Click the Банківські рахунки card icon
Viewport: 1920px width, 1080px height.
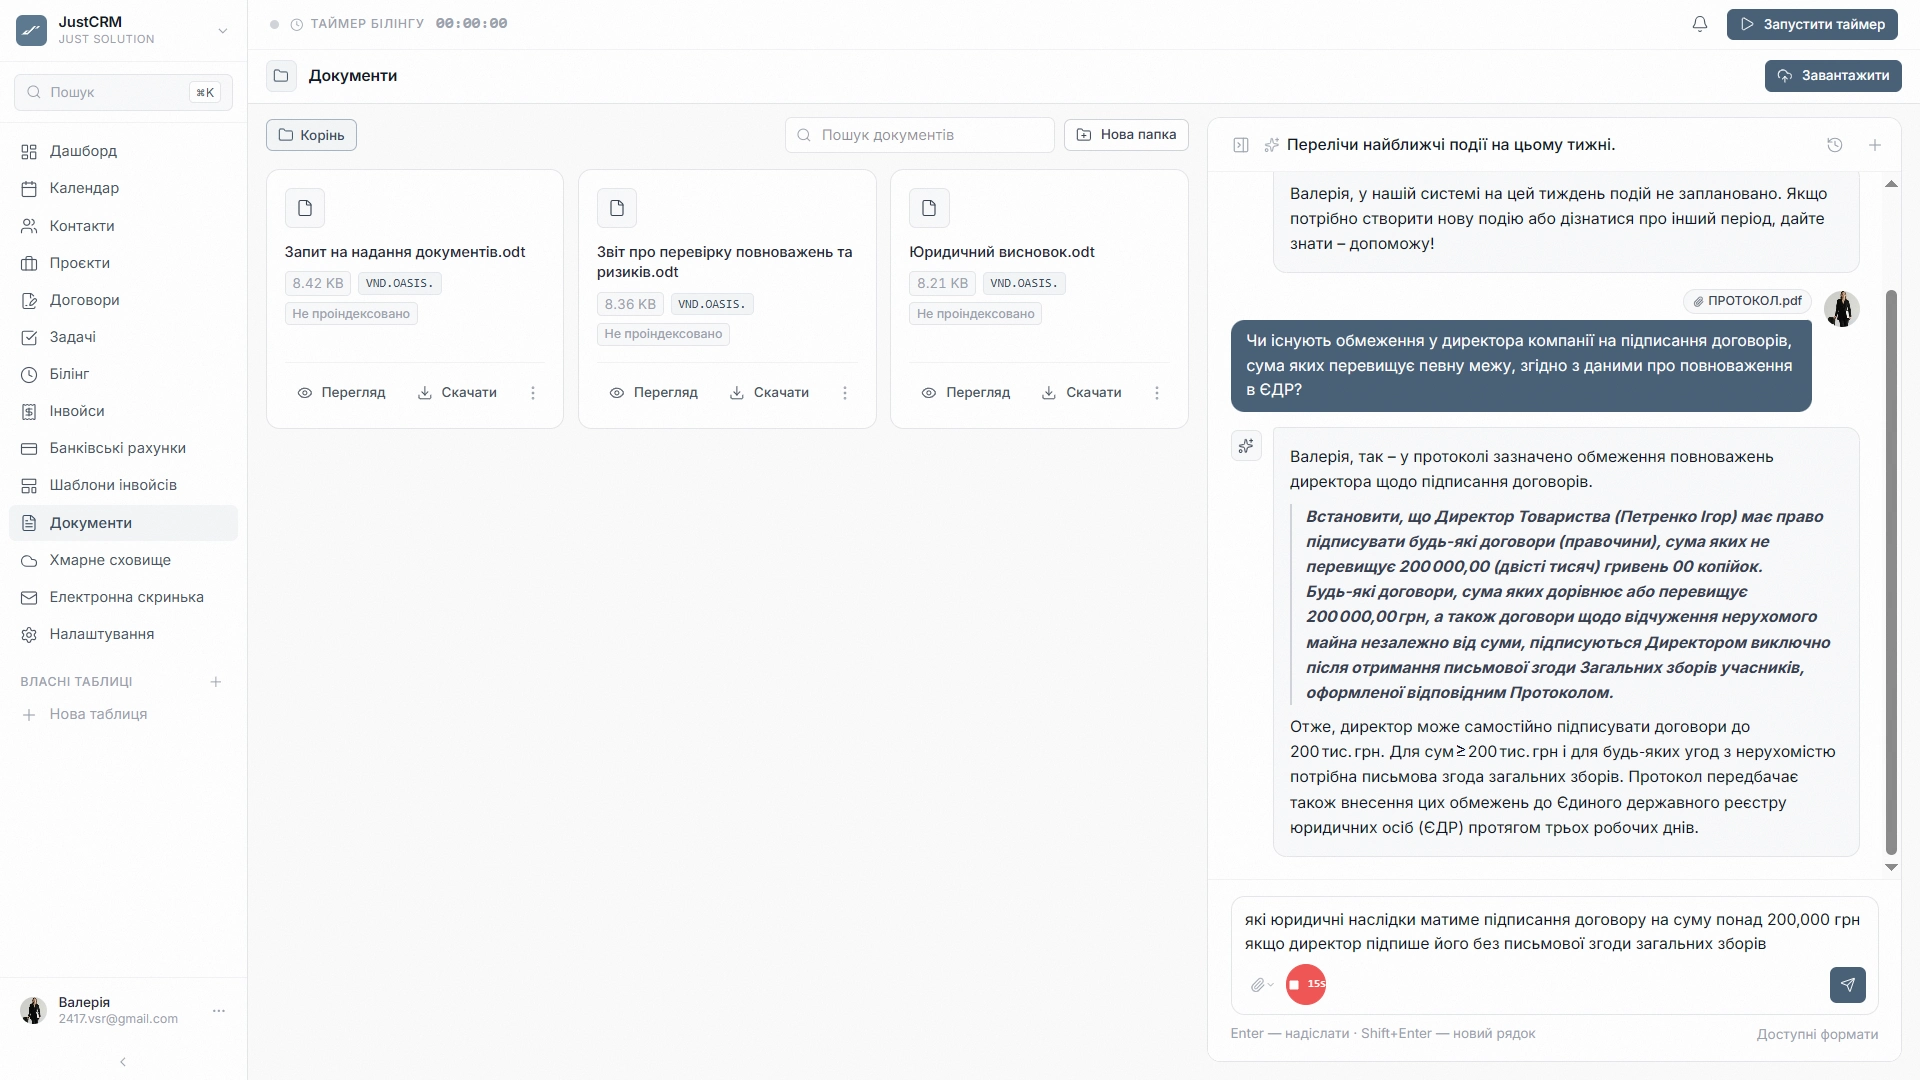29,448
